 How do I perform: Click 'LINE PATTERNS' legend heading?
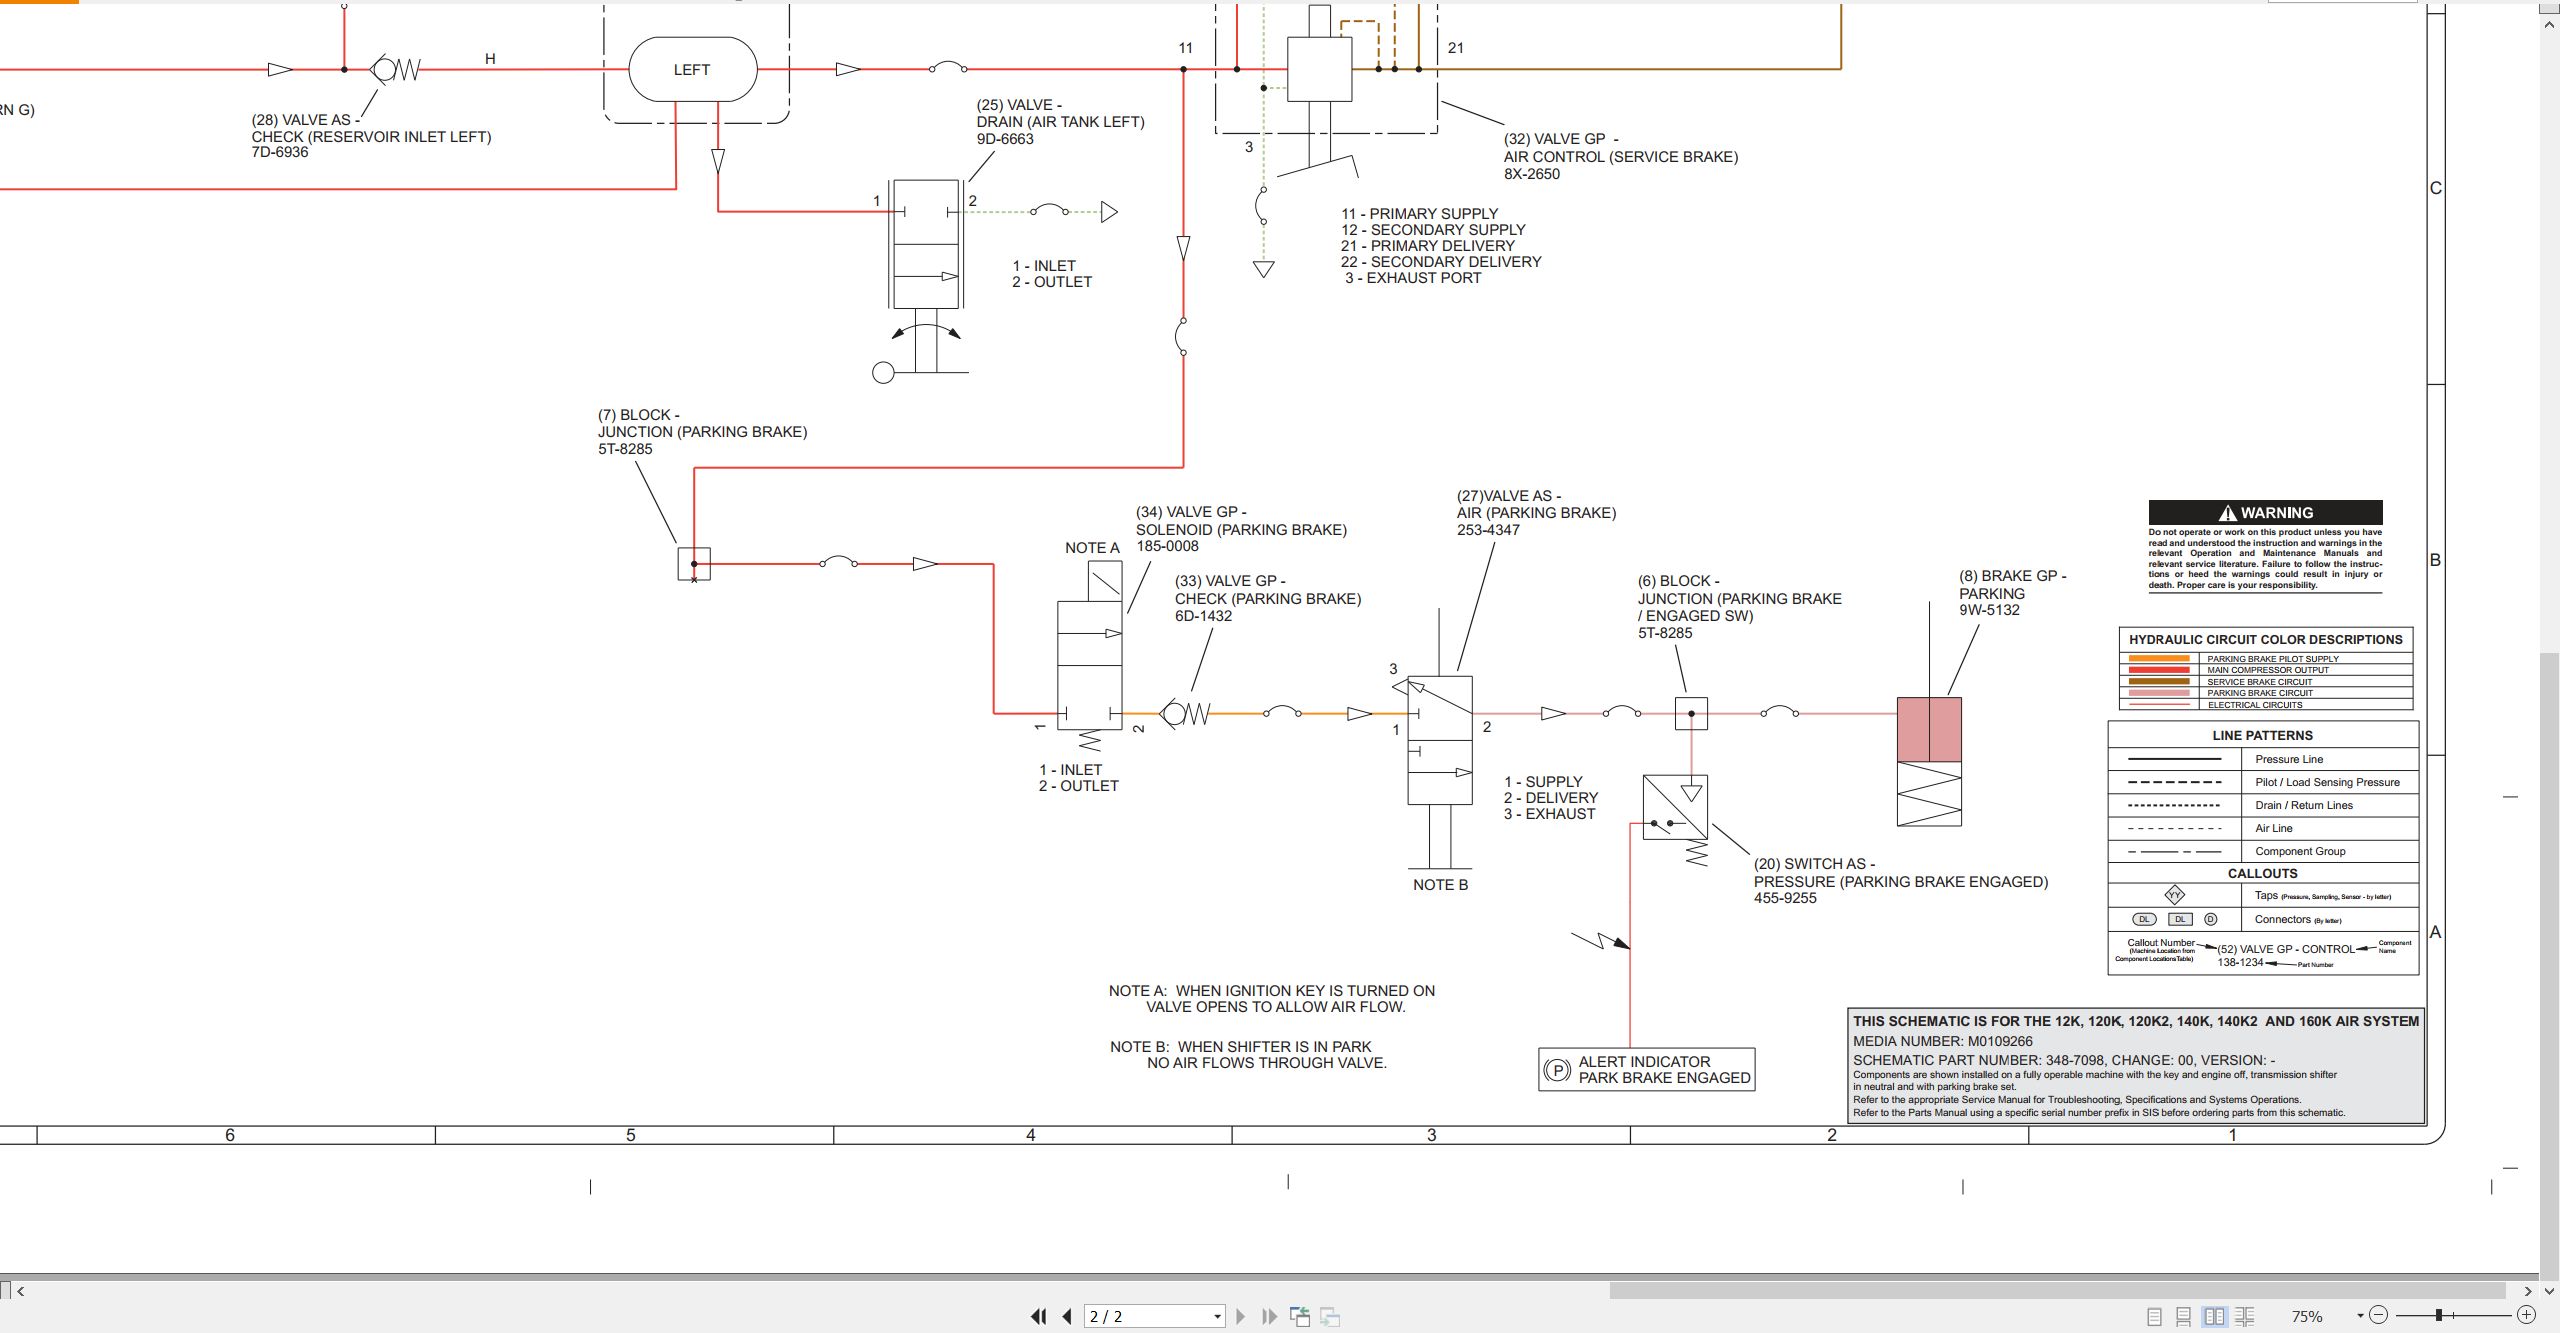(x=2262, y=735)
